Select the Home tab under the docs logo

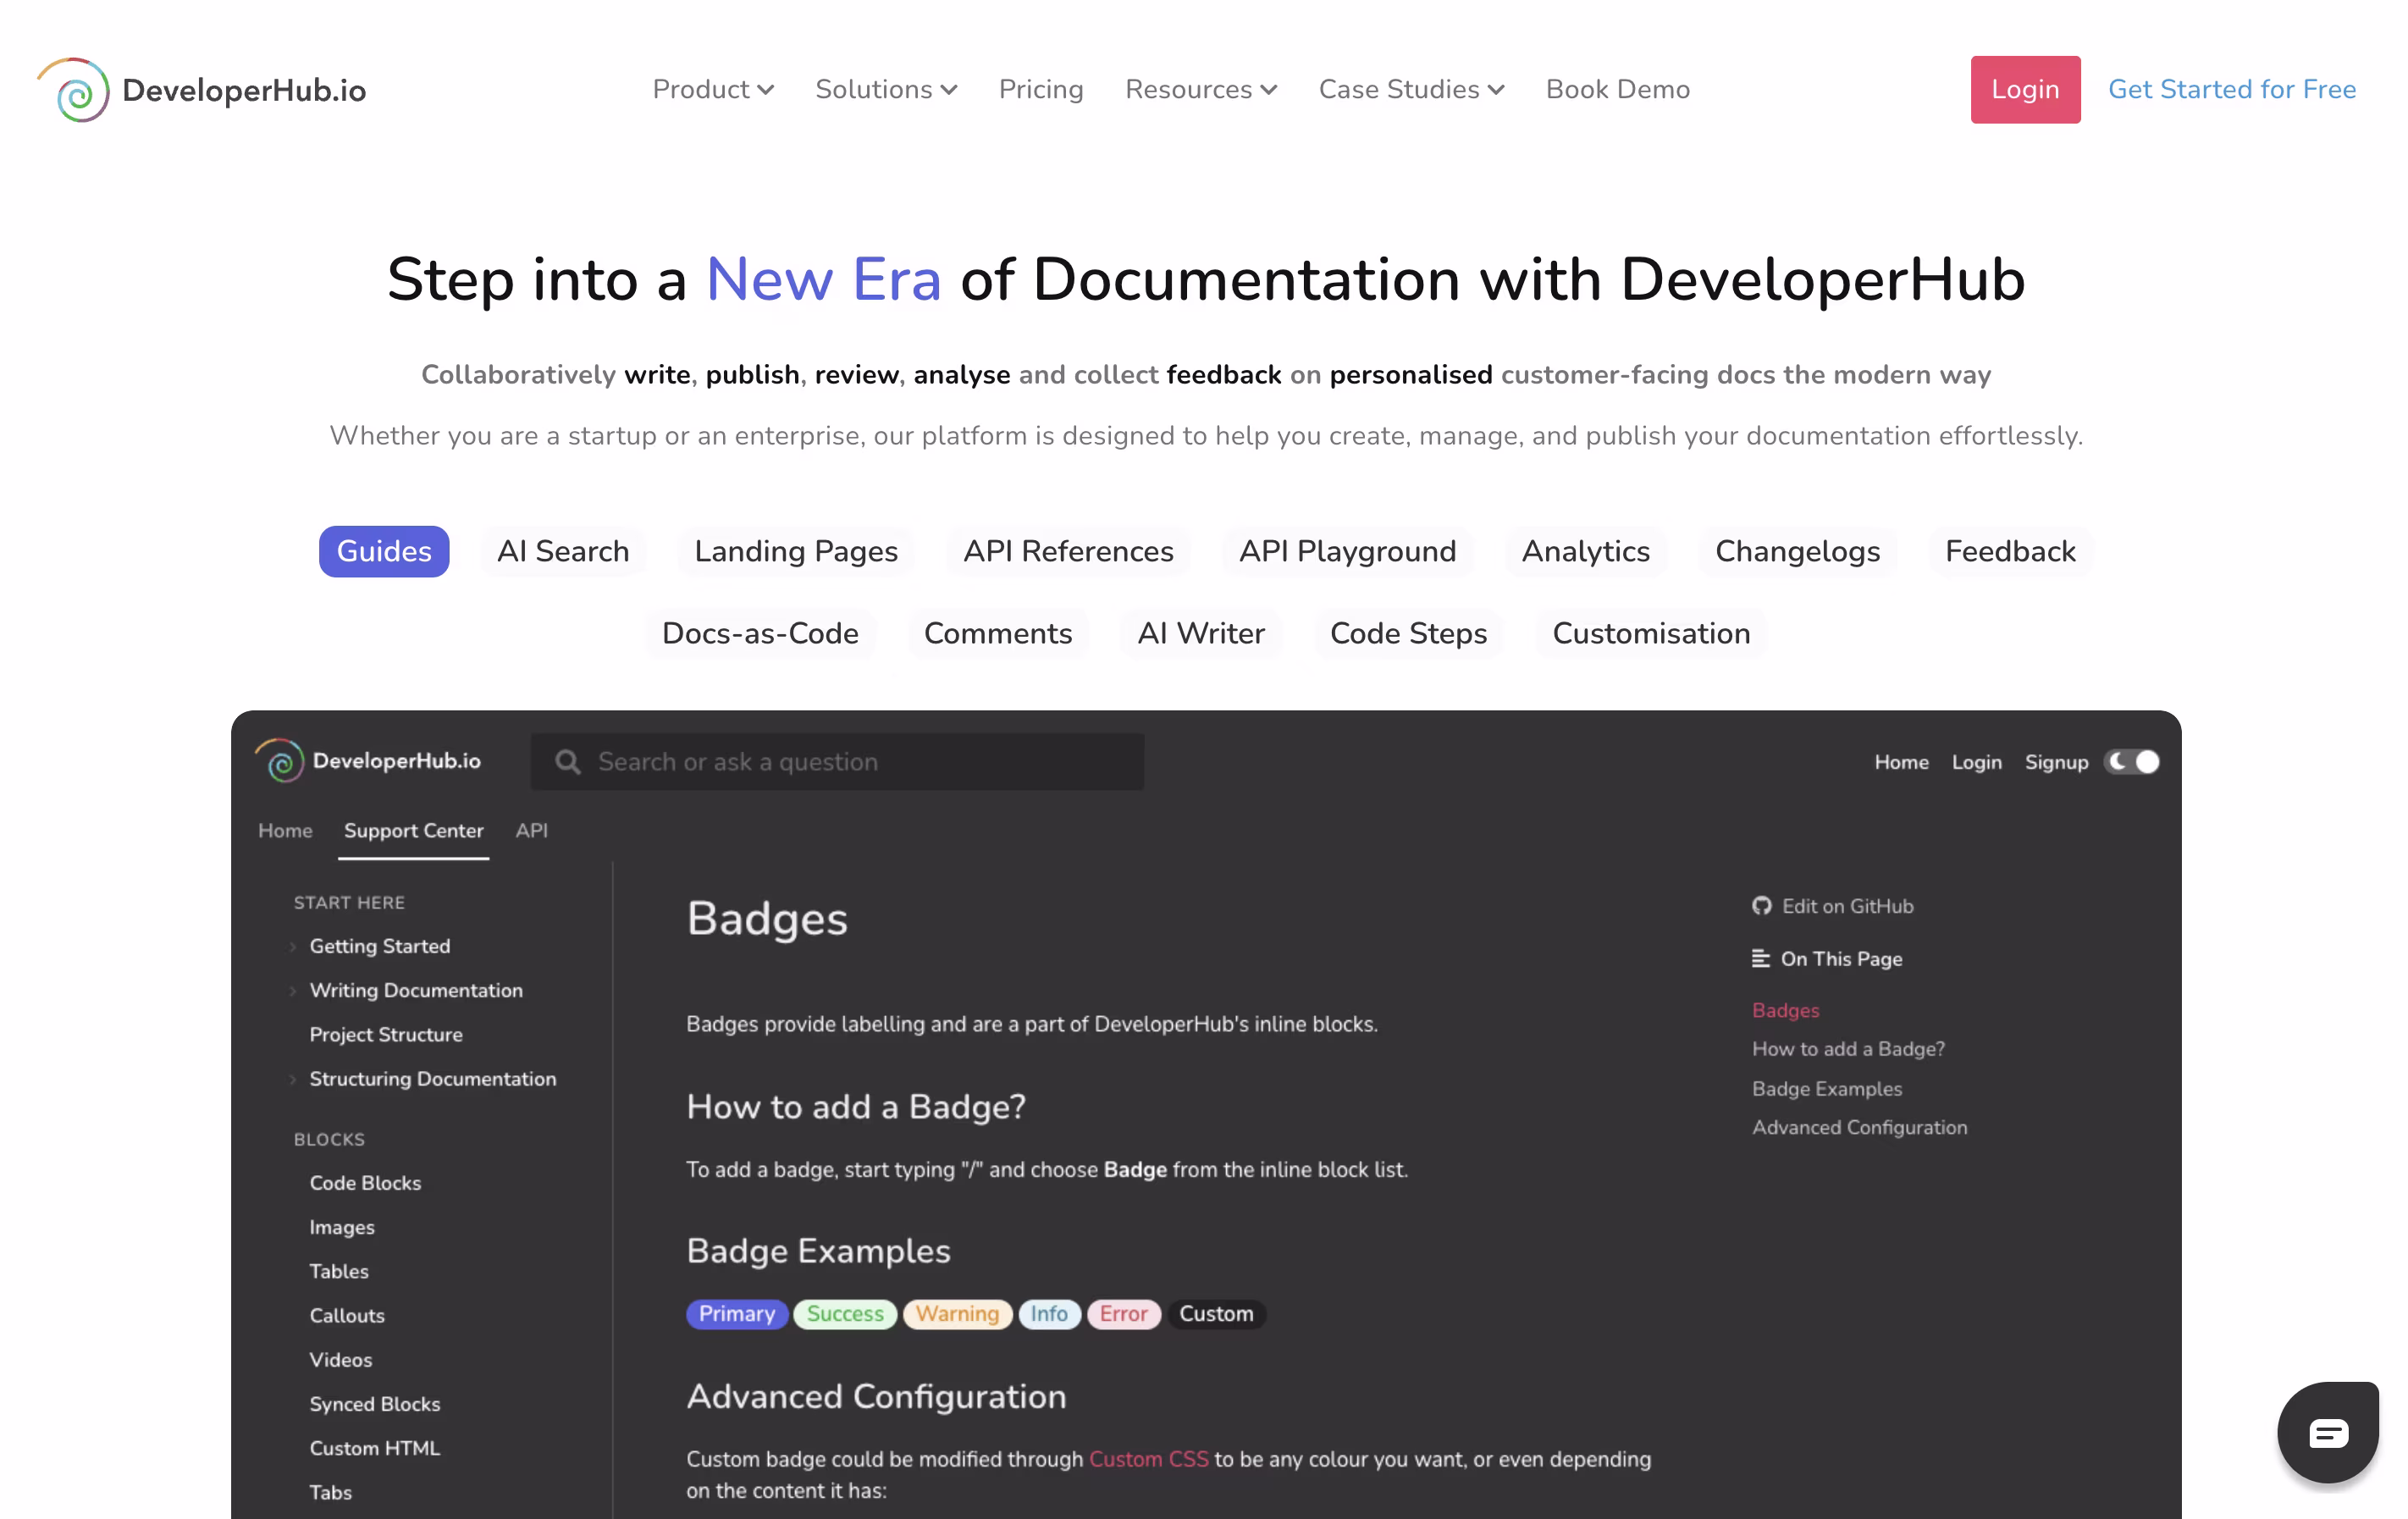(x=285, y=831)
